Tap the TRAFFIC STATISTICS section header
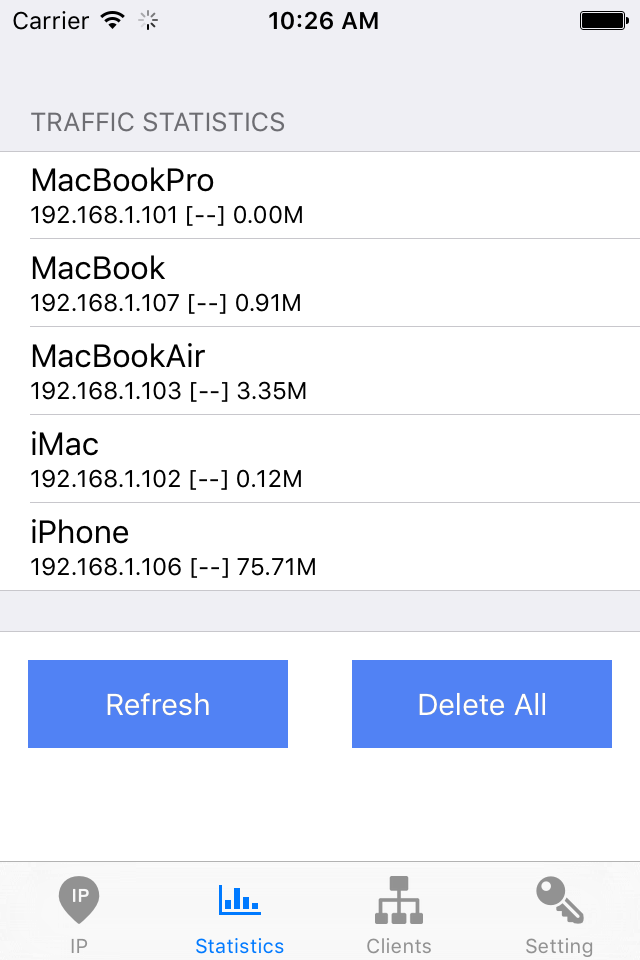This screenshot has width=640, height=960. (158, 122)
